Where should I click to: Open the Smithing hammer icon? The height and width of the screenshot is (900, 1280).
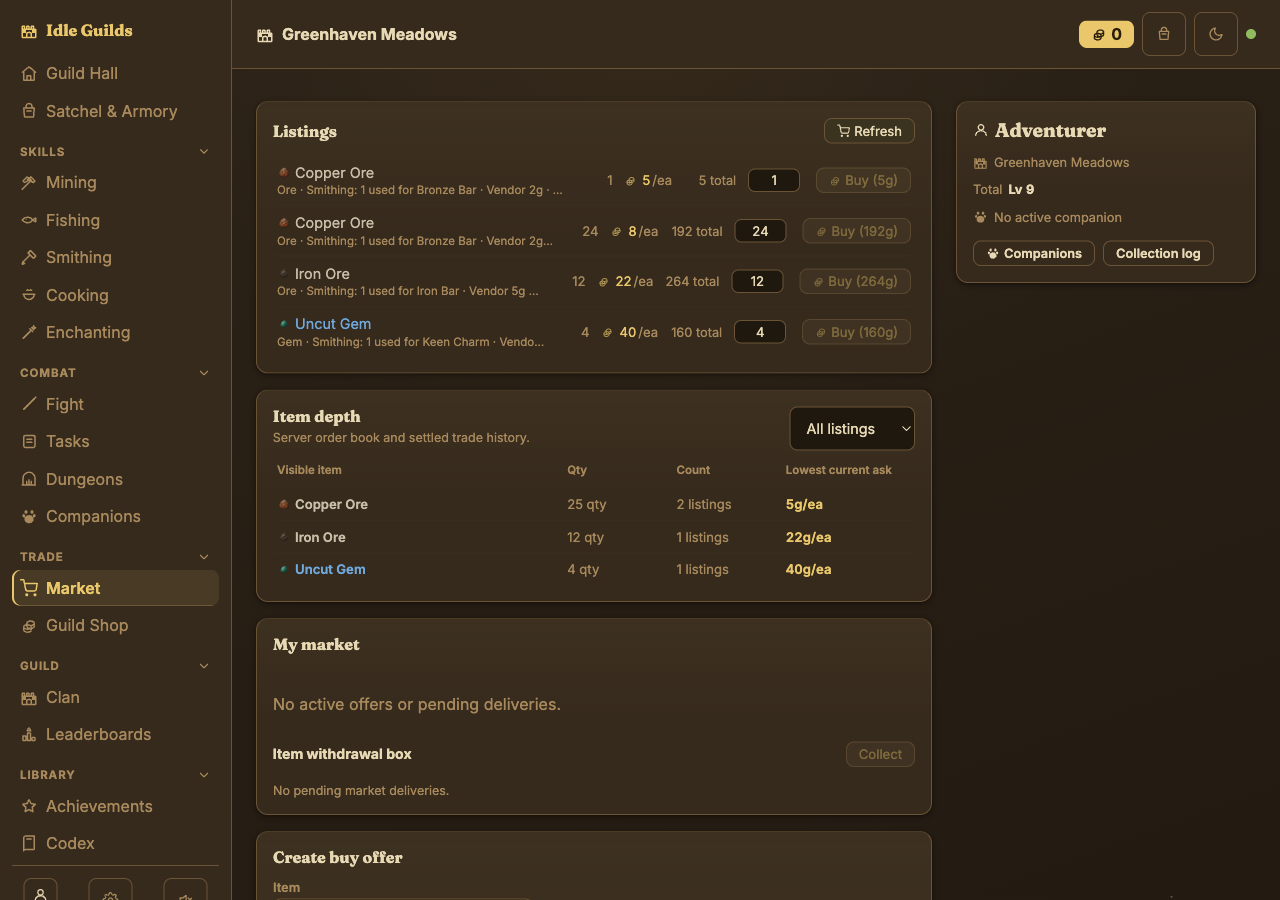(29, 258)
